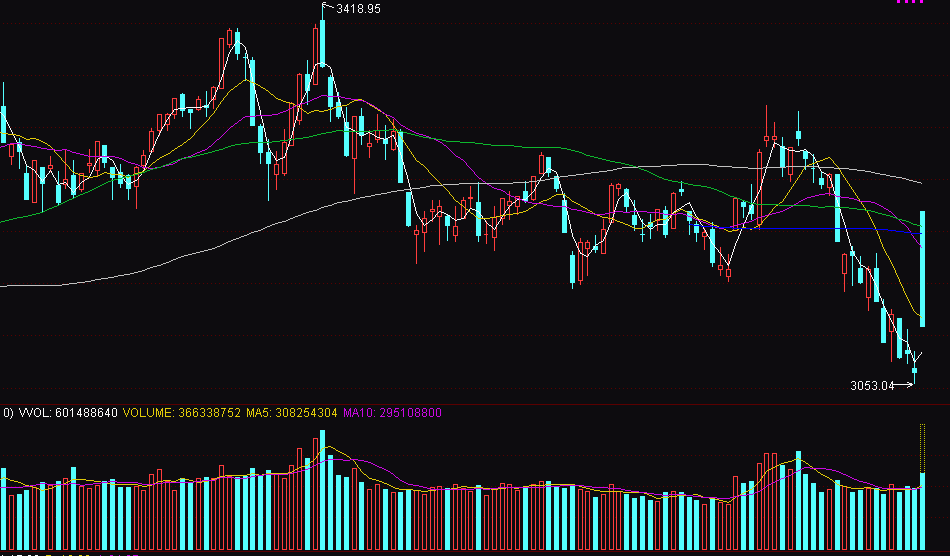This screenshot has height=556, width=950.
Task: Click the white pointer line beside 3418.95
Action: point(327,8)
